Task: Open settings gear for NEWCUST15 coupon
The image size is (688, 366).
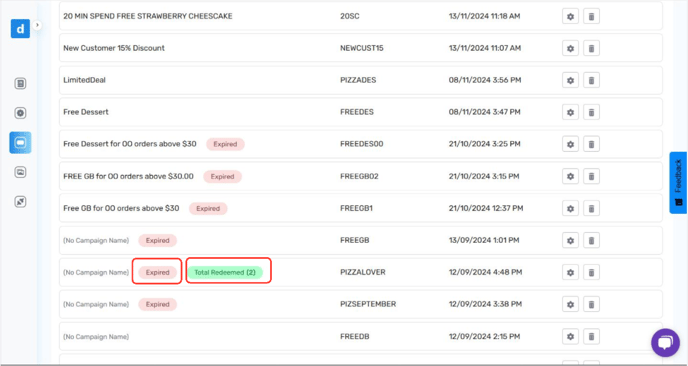Action: point(570,48)
